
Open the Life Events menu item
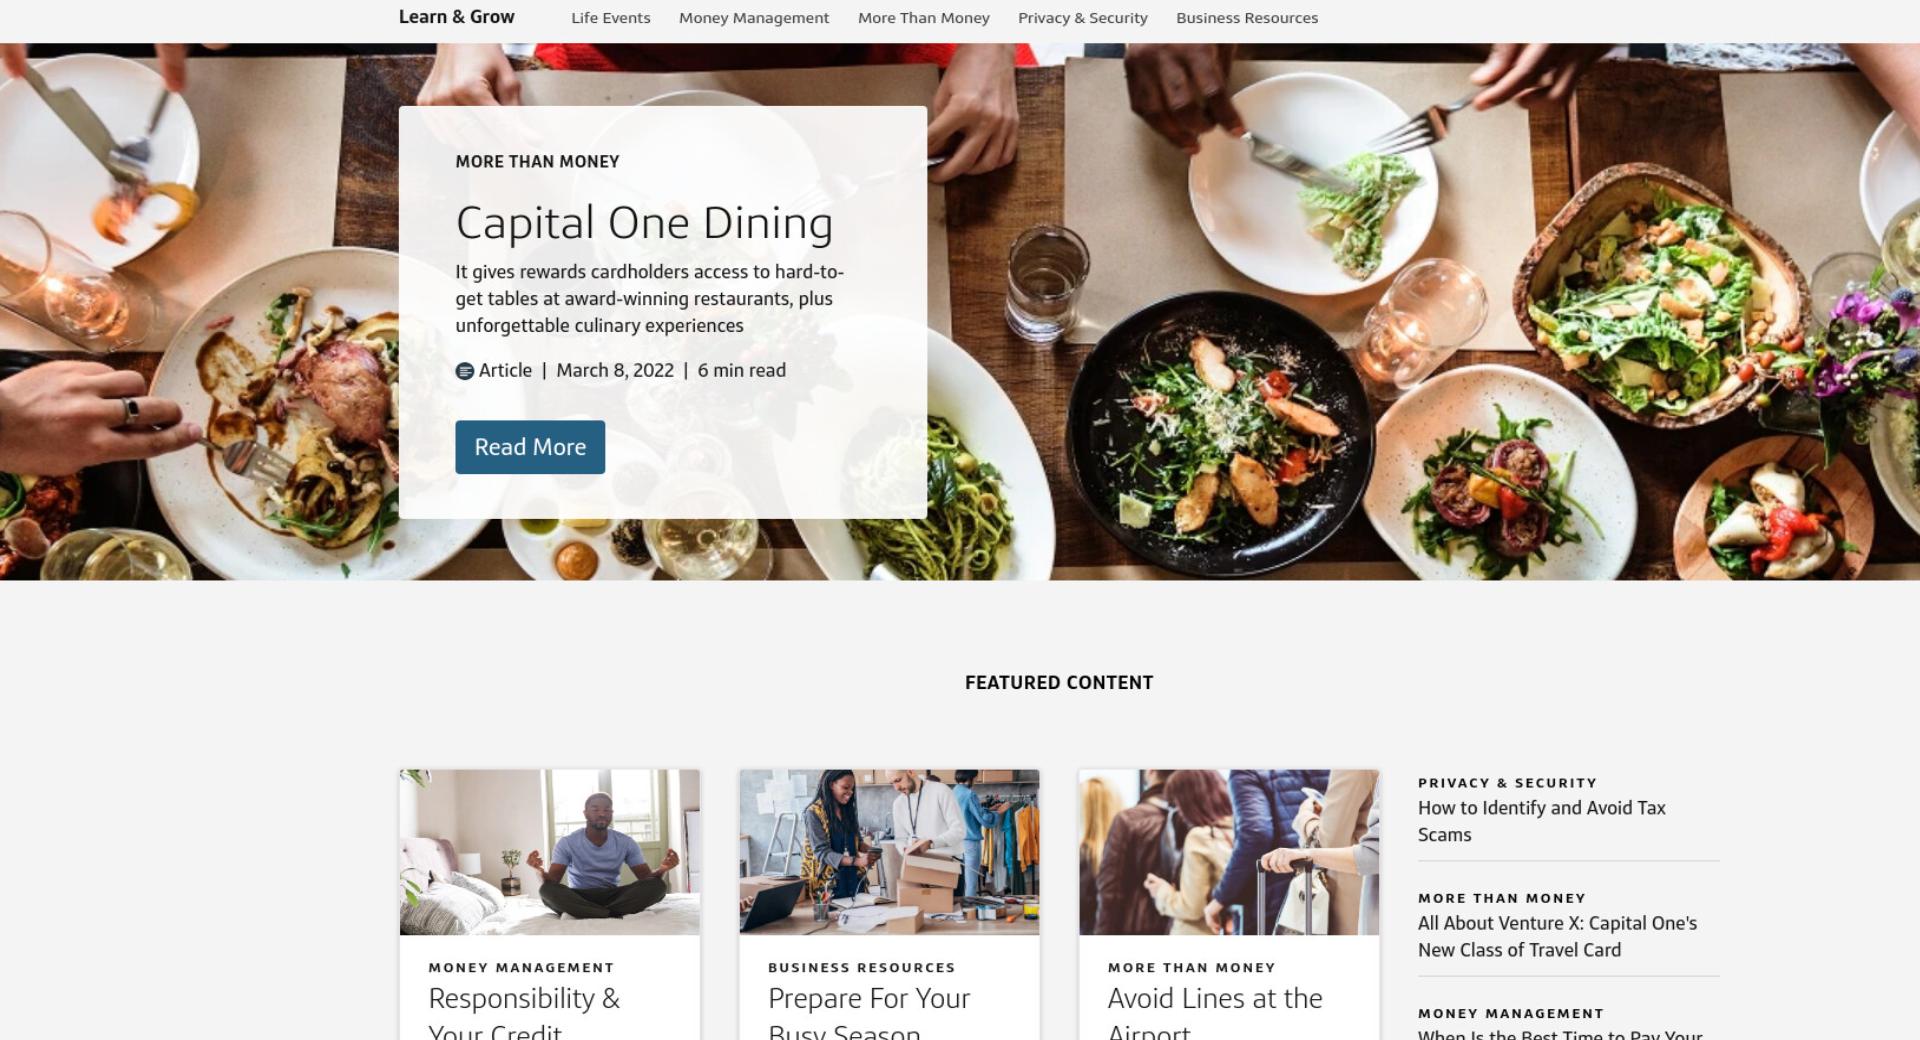pyautogui.click(x=610, y=18)
